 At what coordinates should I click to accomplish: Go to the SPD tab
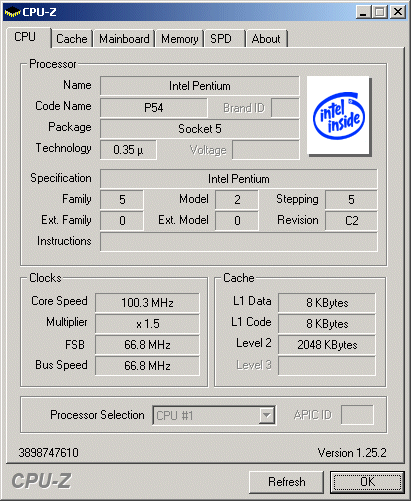pyautogui.click(x=225, y=39)
